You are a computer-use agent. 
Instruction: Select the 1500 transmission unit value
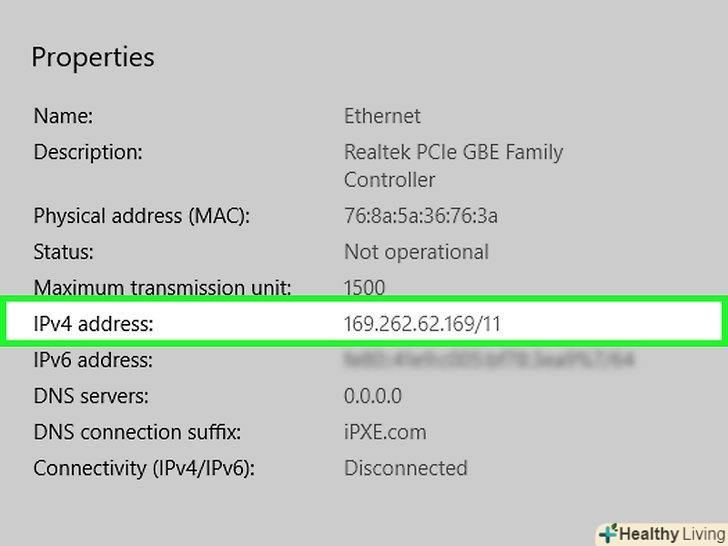click(364, 288)
